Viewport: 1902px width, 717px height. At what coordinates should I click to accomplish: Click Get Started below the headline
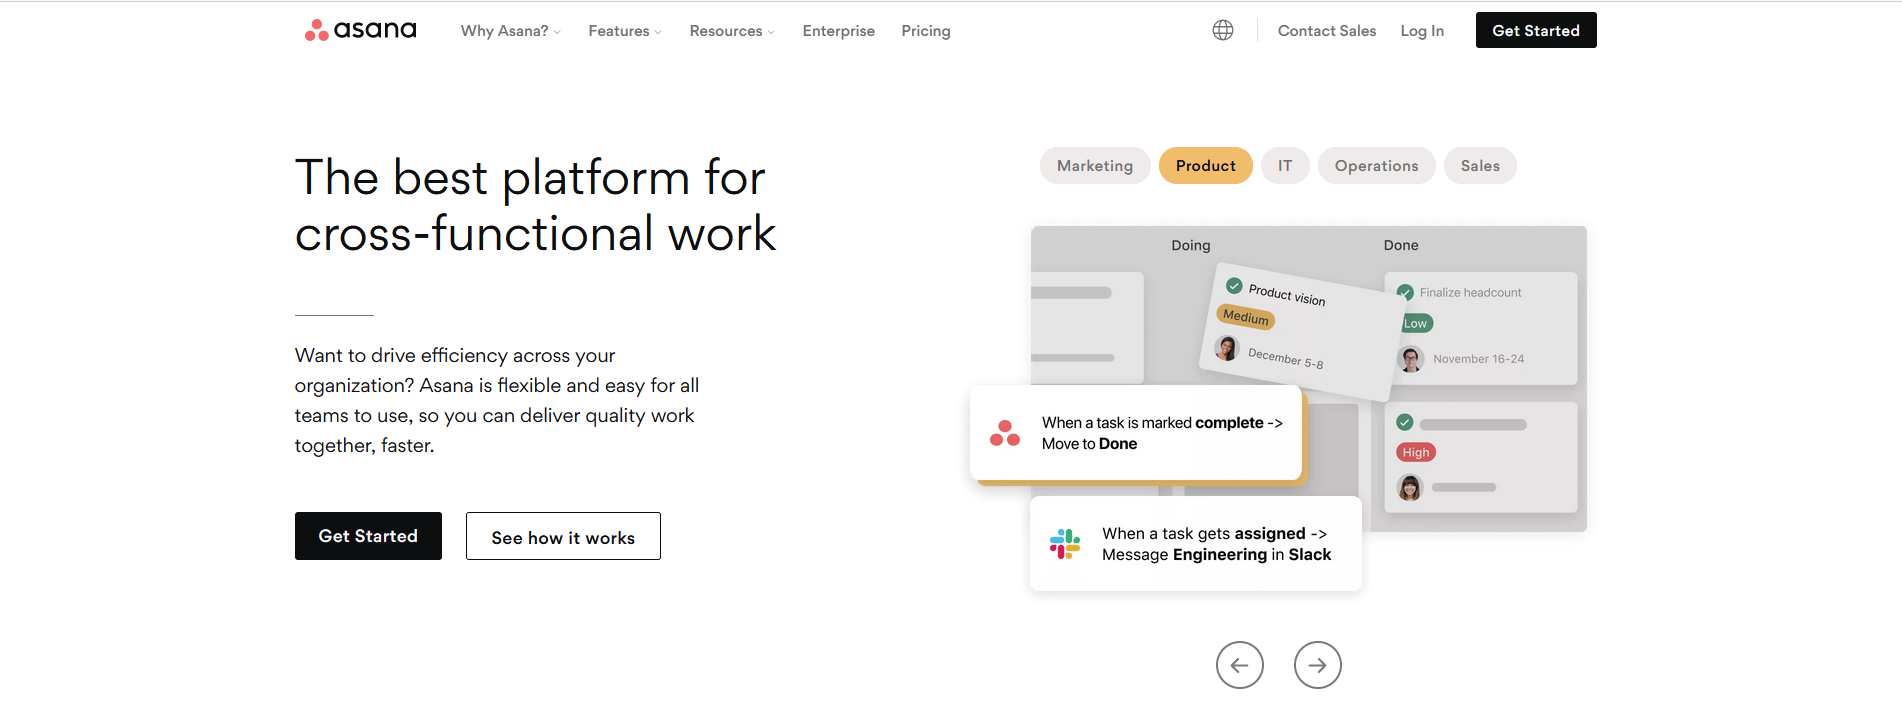tap(368, 536)
